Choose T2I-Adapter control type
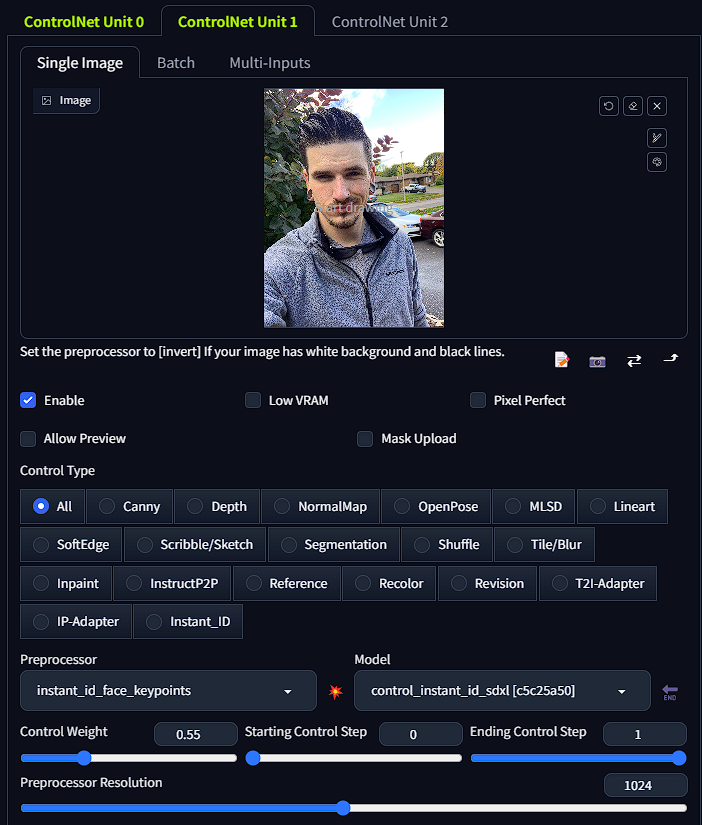Image resolution: width=702 pixels, height=825 pixels. tap(598, 583)
